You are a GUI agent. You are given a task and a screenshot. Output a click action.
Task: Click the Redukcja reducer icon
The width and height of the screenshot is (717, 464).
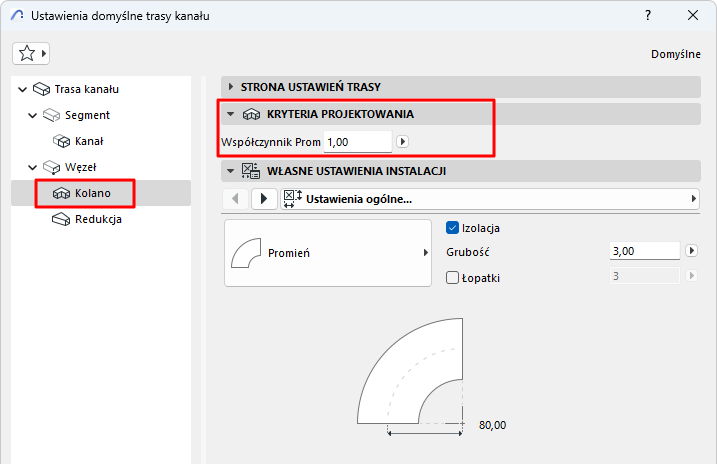(x=61, y=219)
